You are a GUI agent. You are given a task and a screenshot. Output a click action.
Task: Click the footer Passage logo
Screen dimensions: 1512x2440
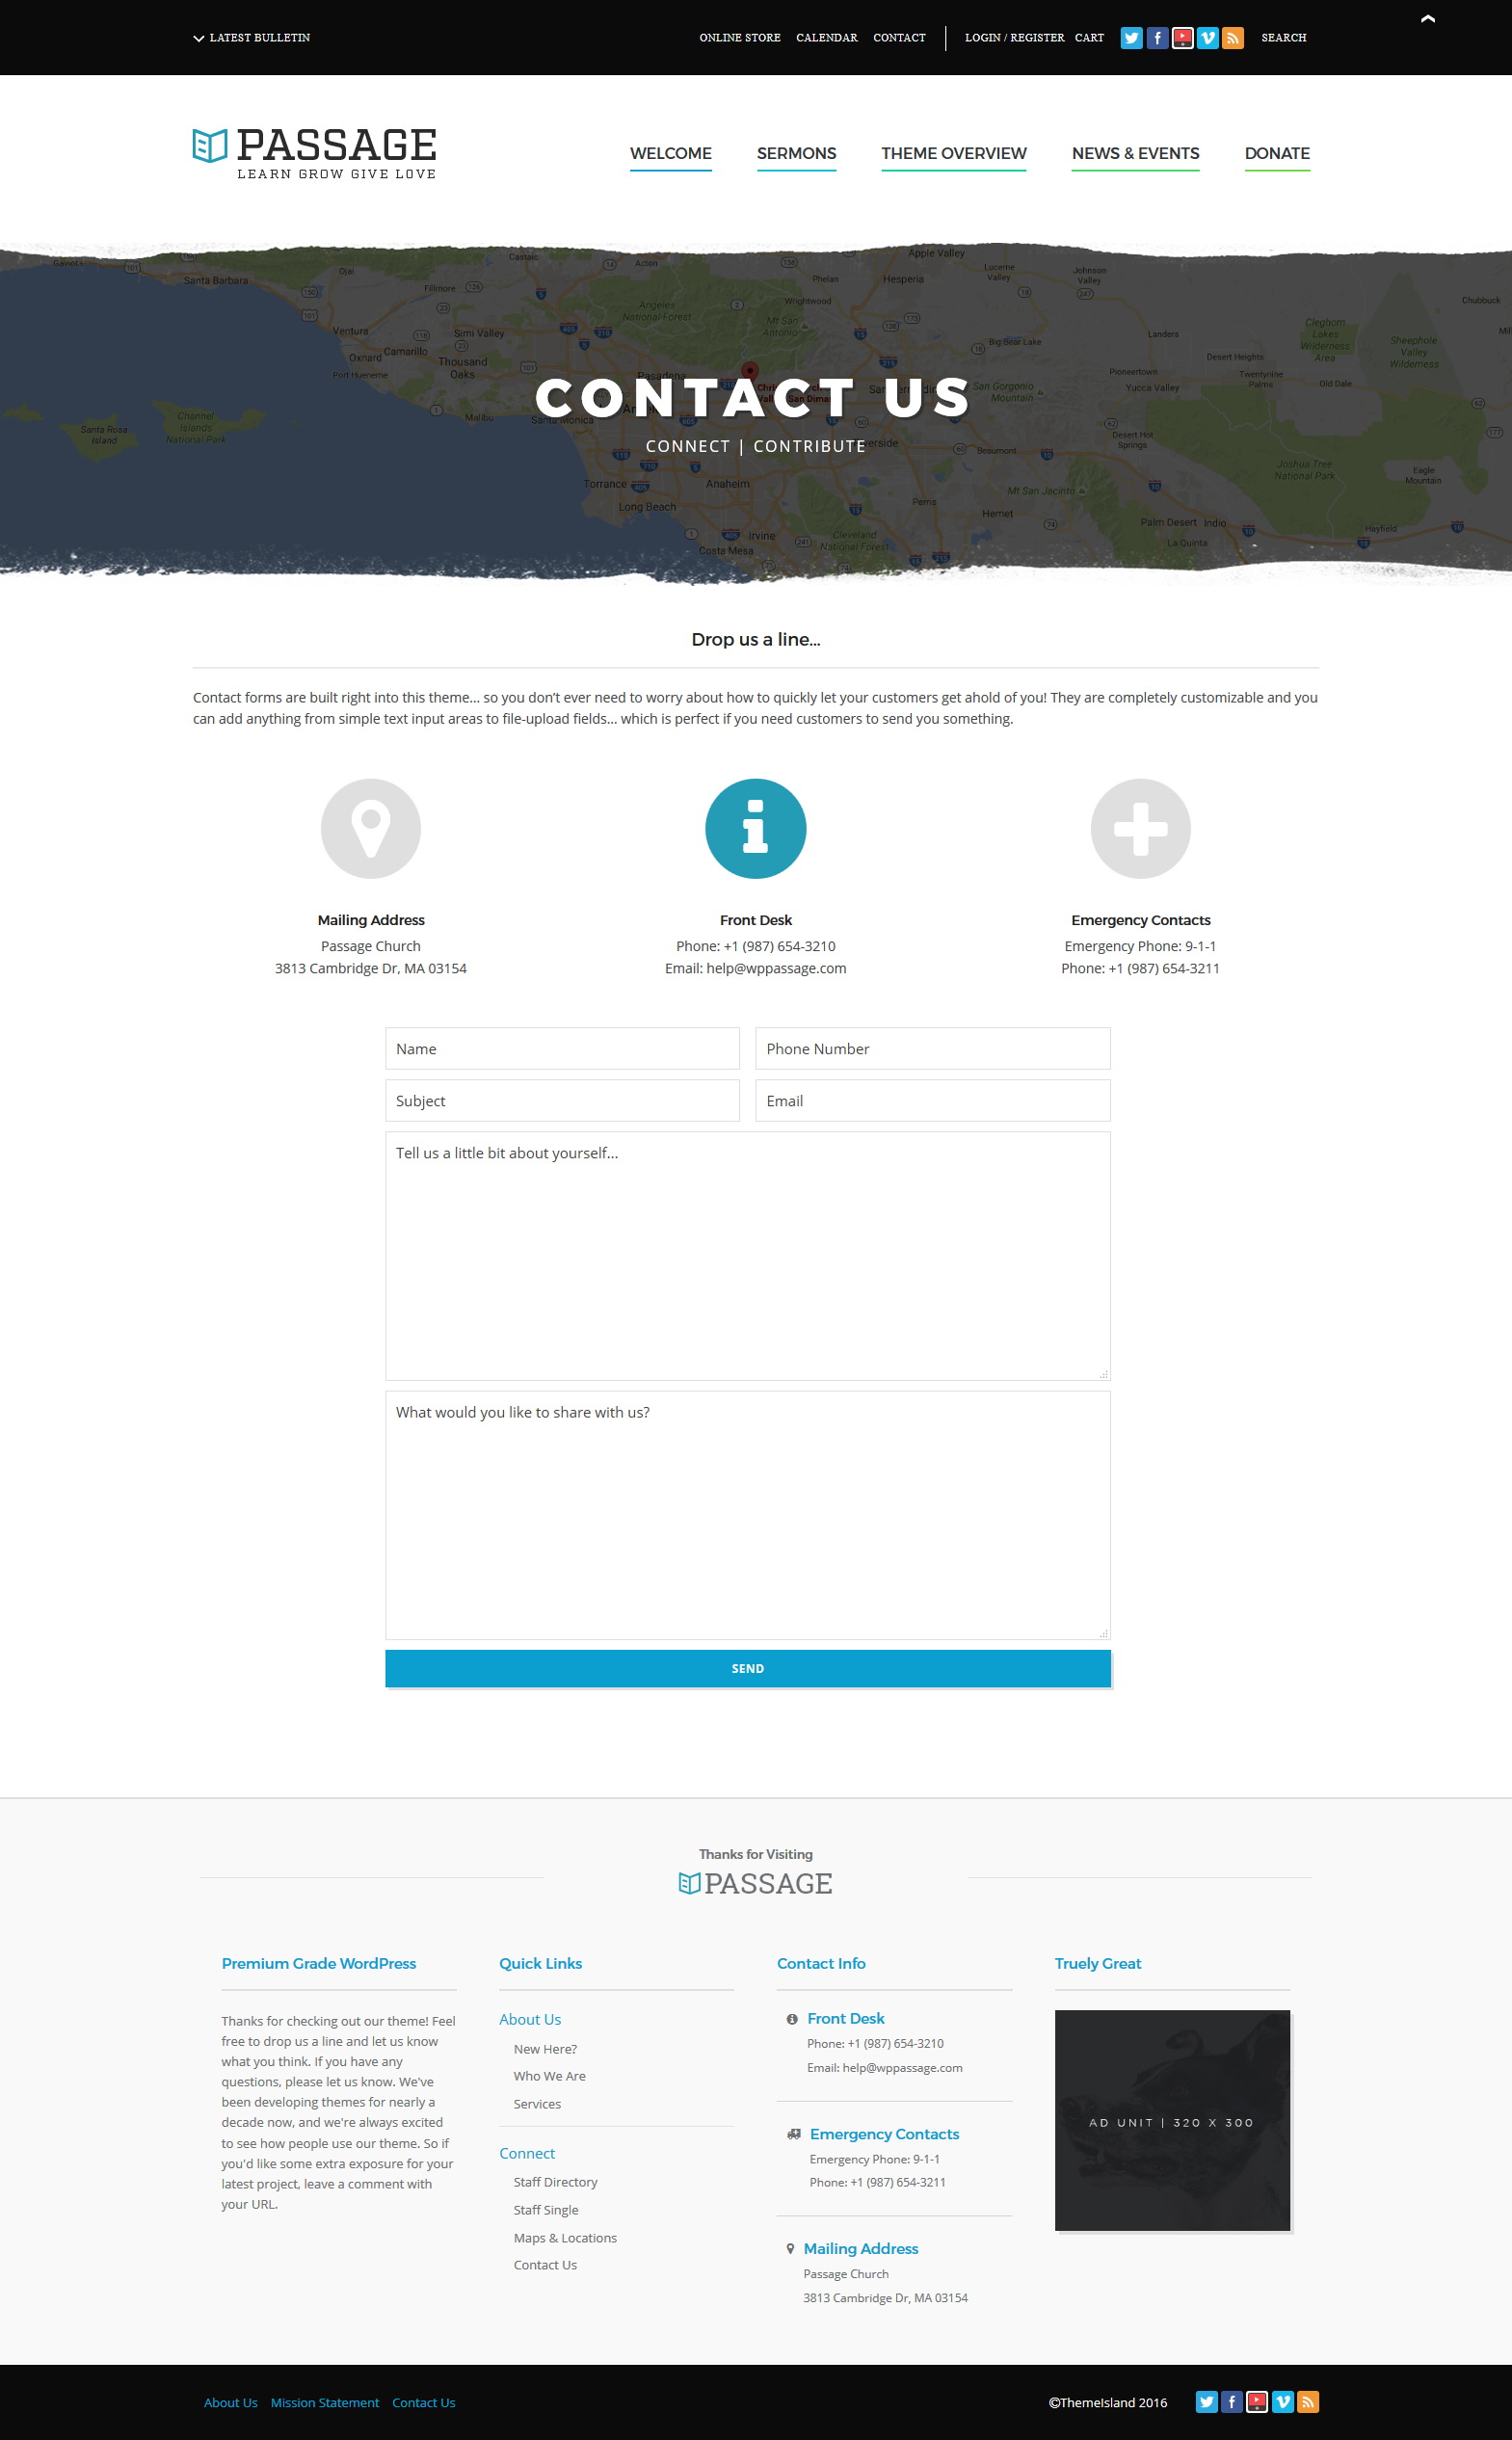(x=756, y=1884)
